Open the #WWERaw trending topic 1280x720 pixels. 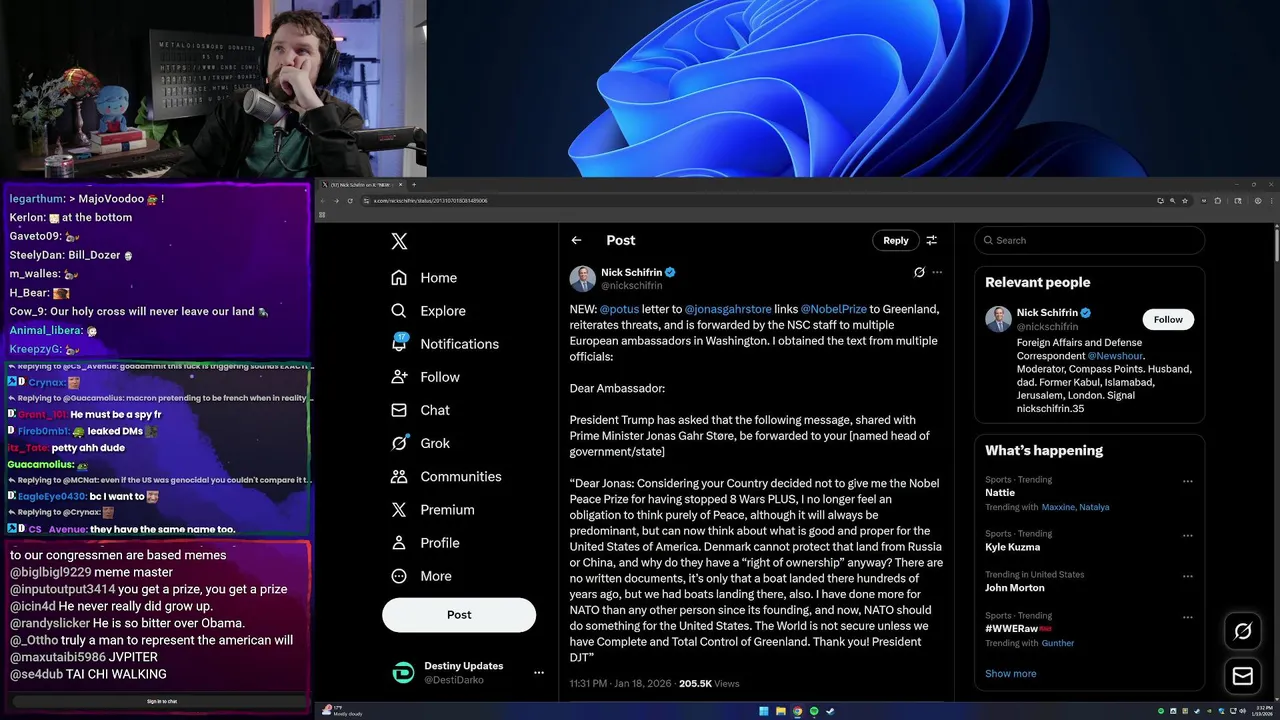pos(1018,629)
